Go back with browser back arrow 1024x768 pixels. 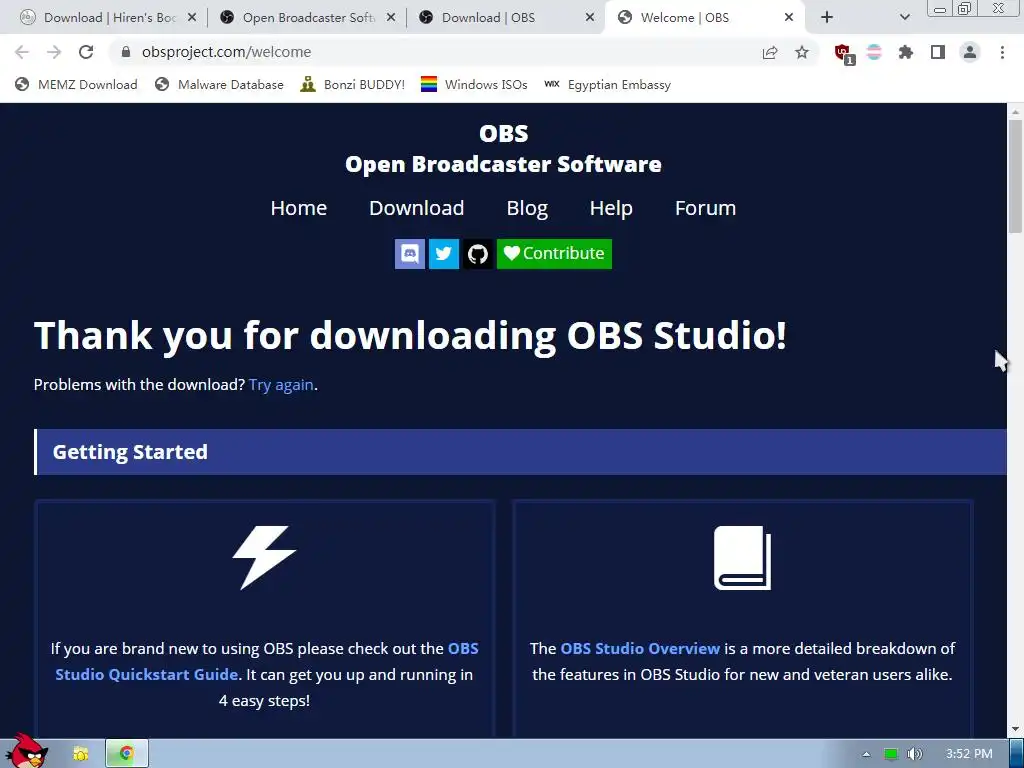[x=22, y=52]
